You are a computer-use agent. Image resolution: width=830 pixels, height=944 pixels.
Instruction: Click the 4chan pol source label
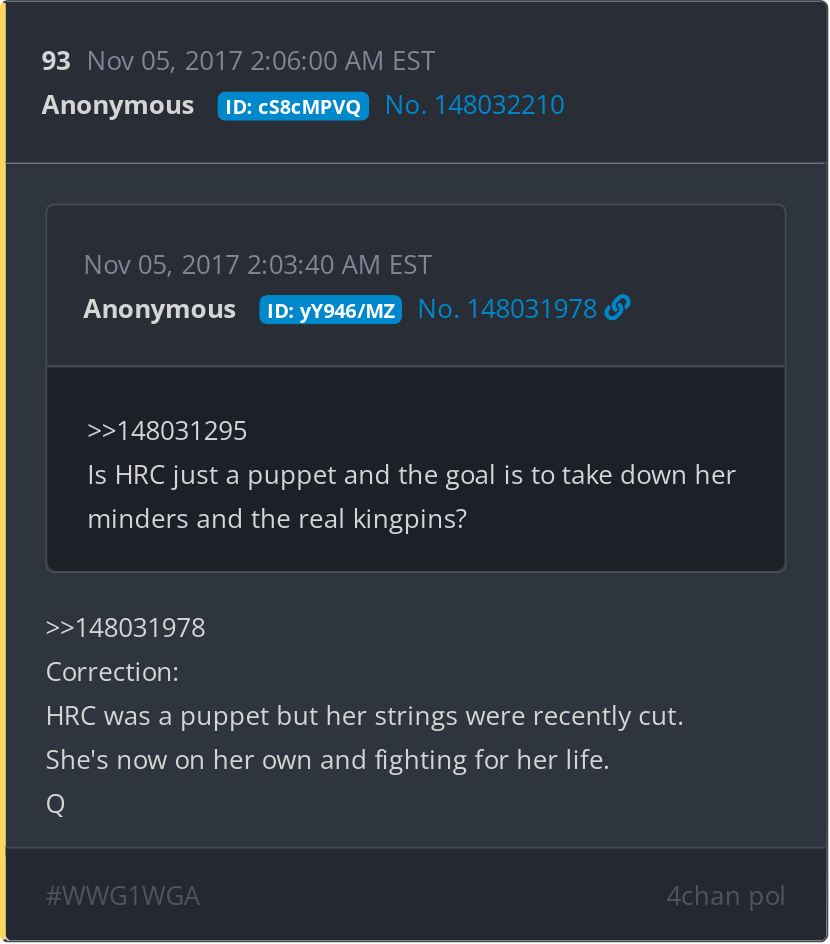coord(726,896)
